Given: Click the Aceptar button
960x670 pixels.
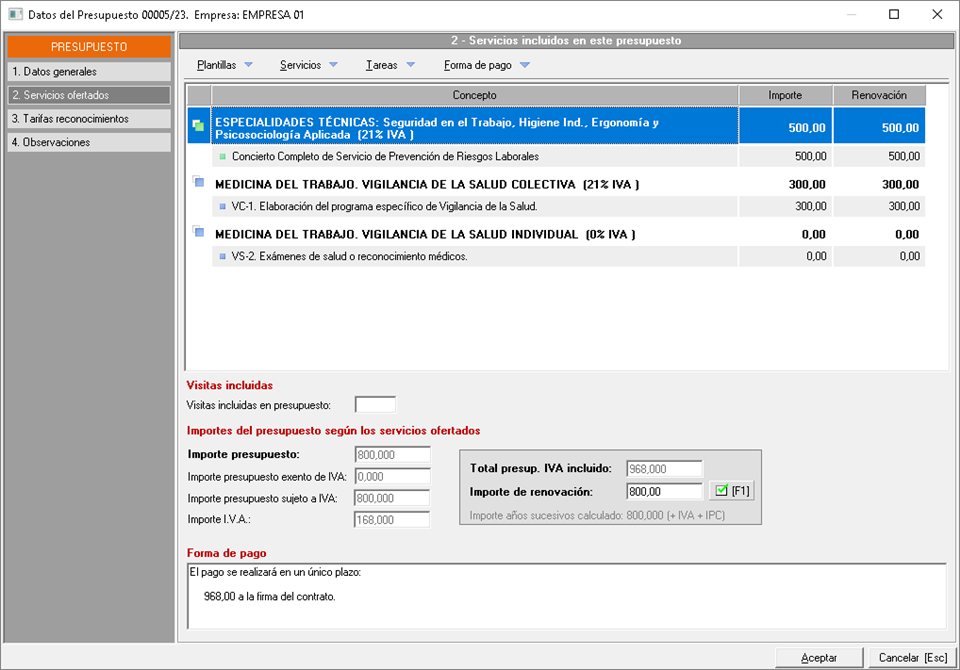Looking at the screenshot, I should click(819, 657).
